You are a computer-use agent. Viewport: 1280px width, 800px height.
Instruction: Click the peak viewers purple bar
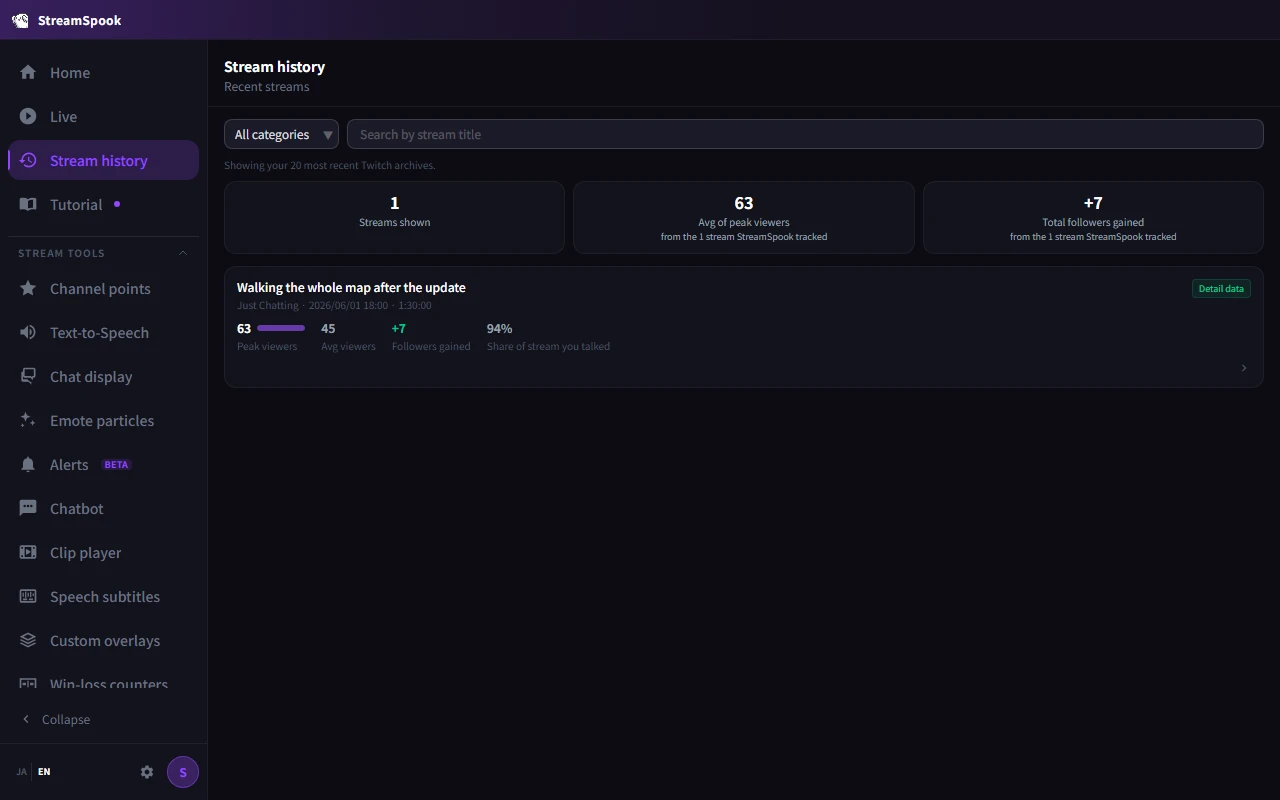pos(281,328)
